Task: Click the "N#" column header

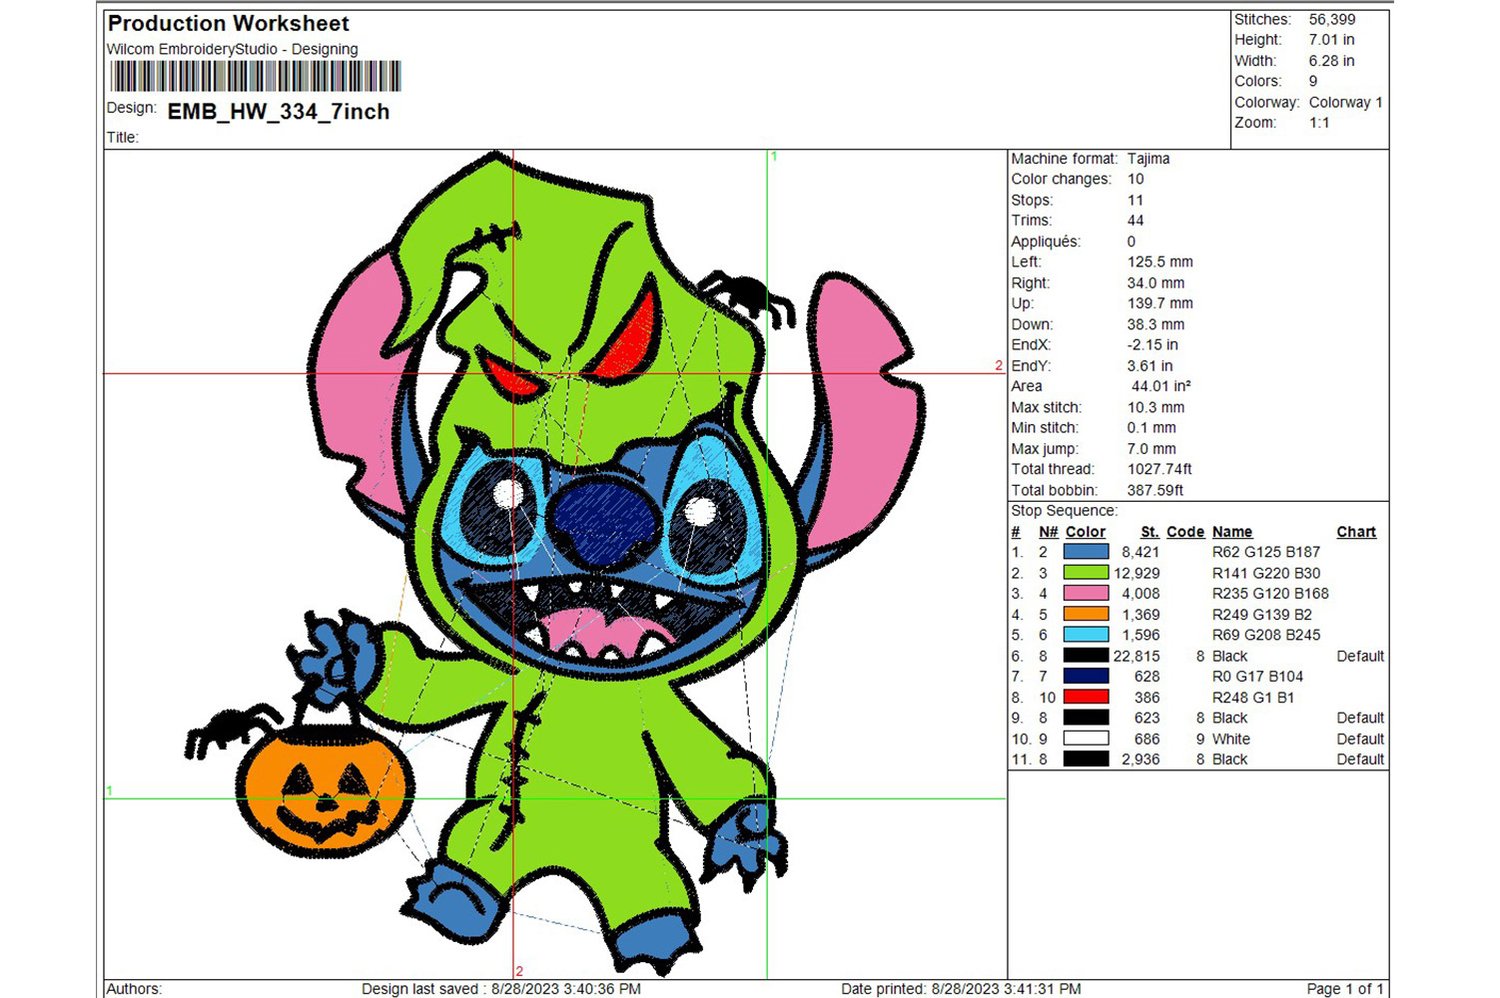Action: (x=1048, y=532)
